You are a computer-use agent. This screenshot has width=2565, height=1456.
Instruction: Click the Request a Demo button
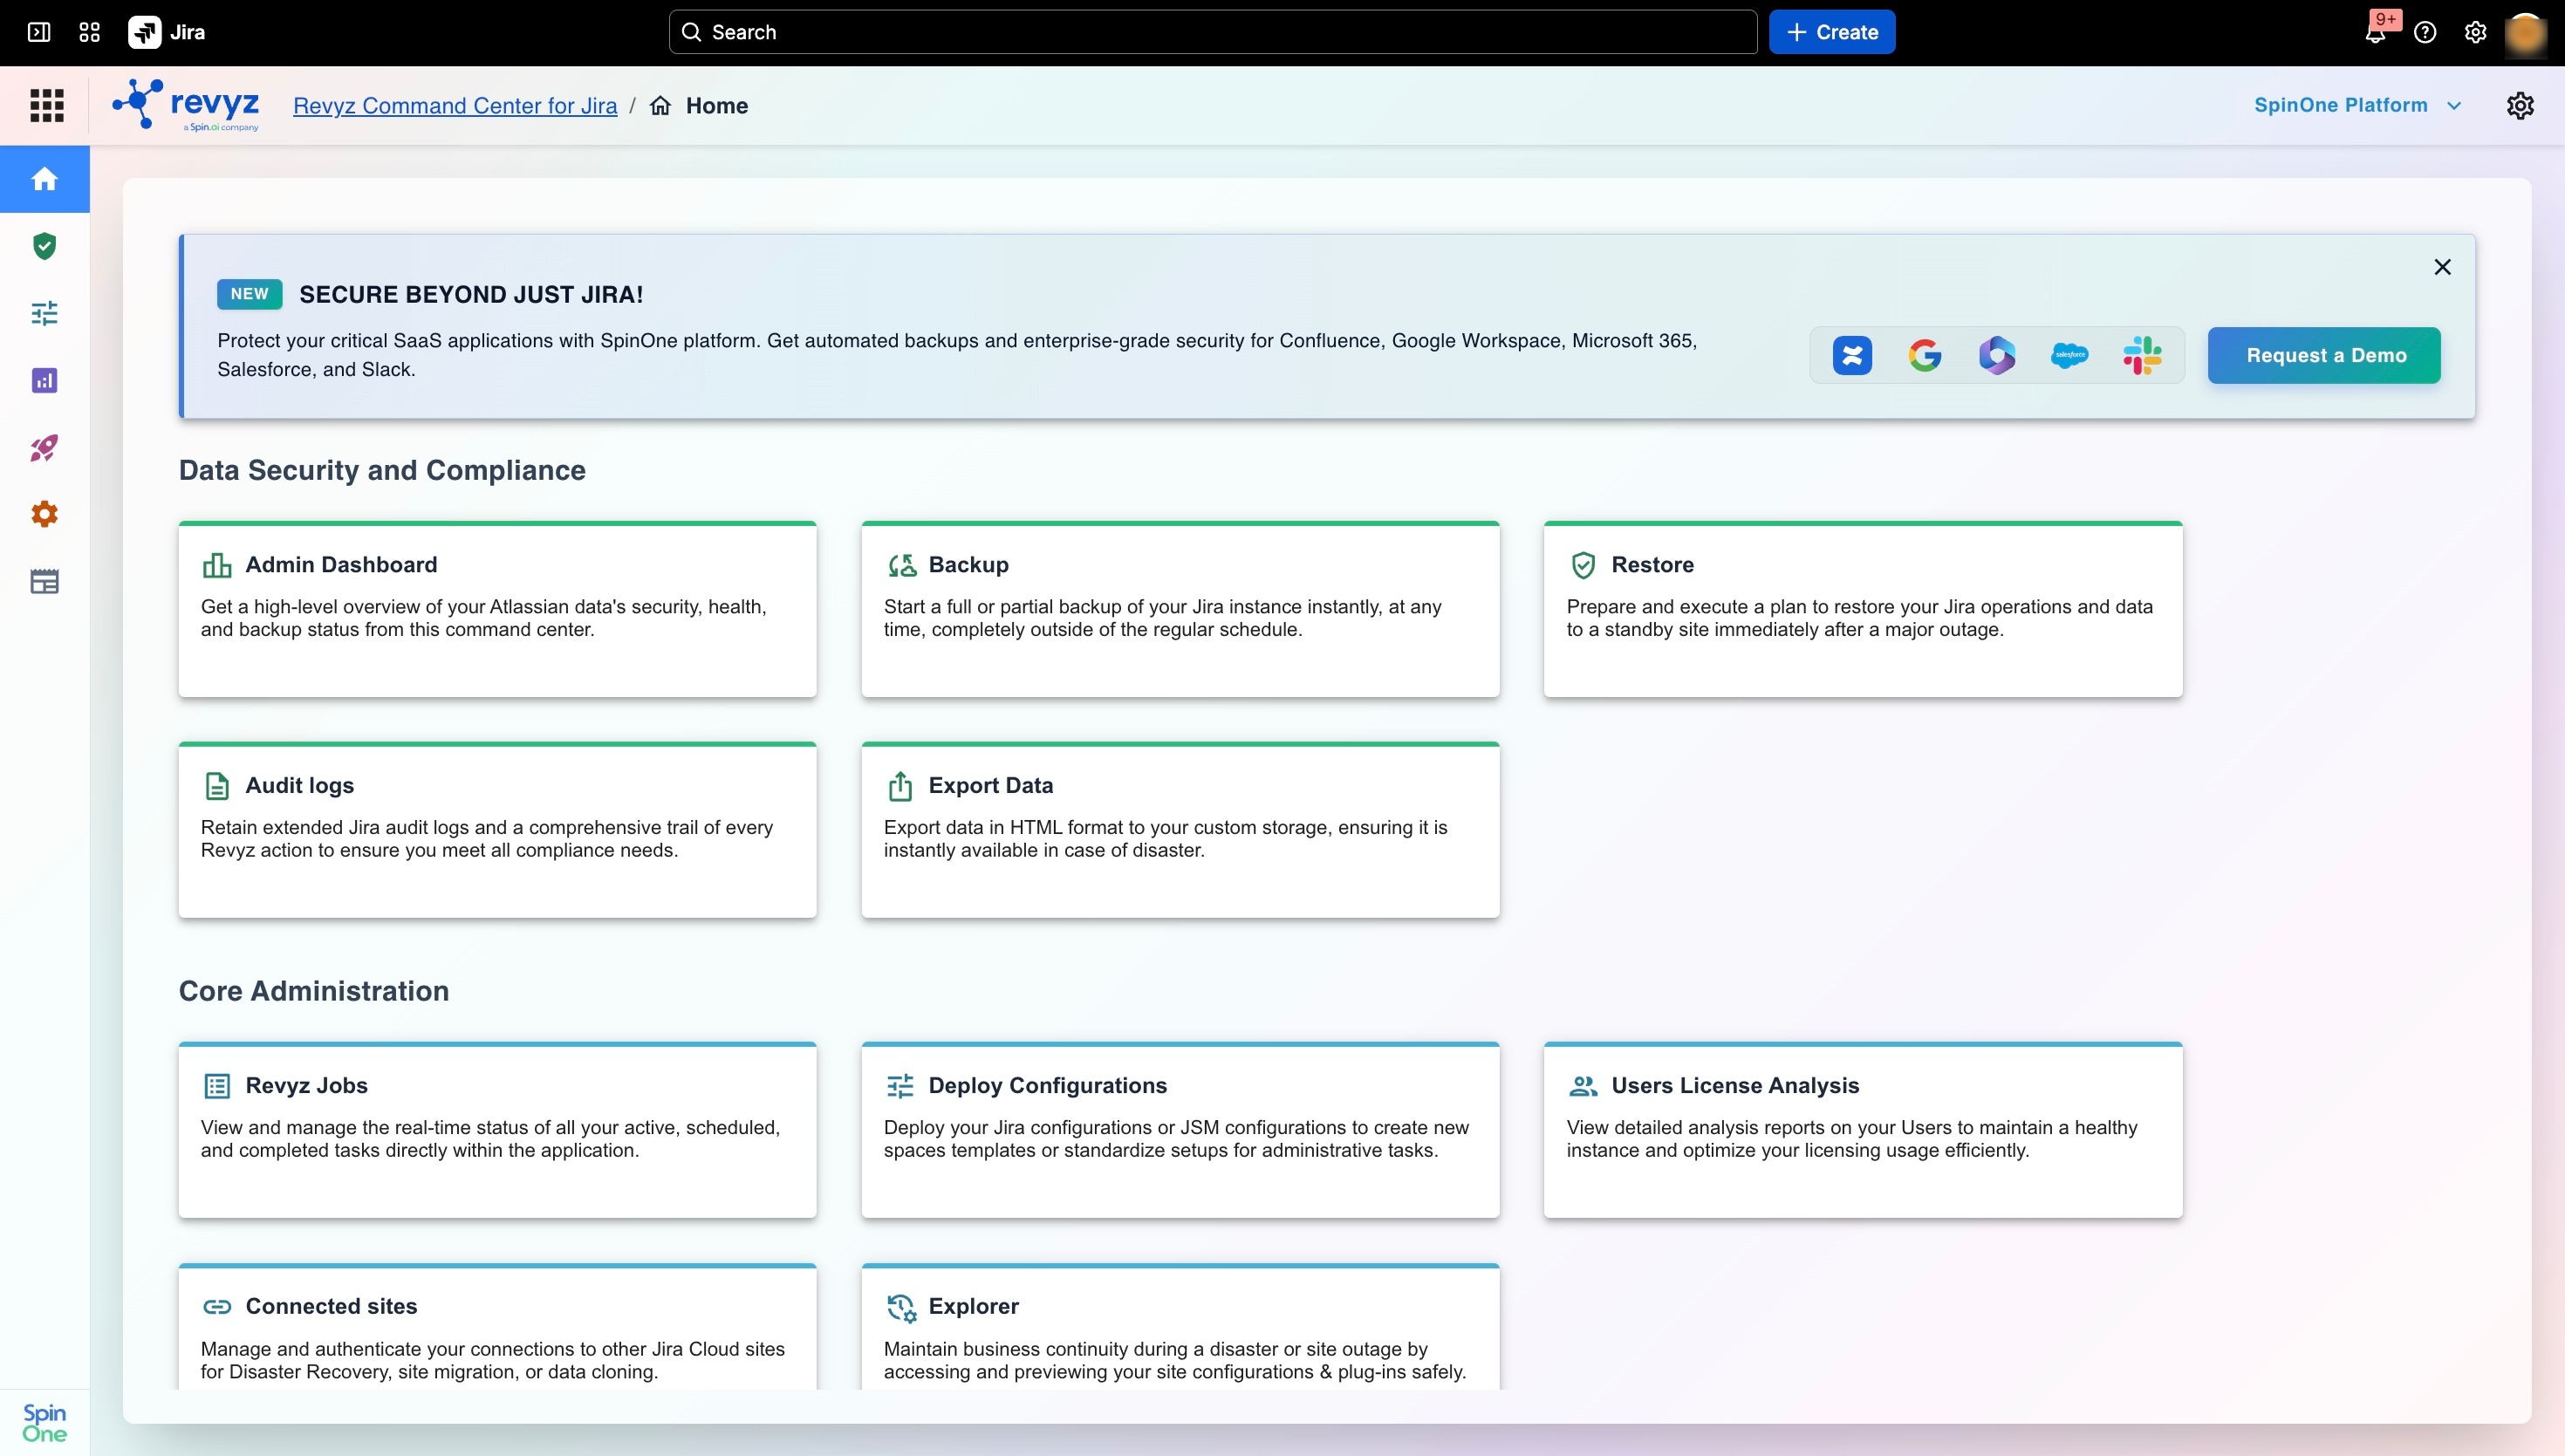[x=2324, y=355]
